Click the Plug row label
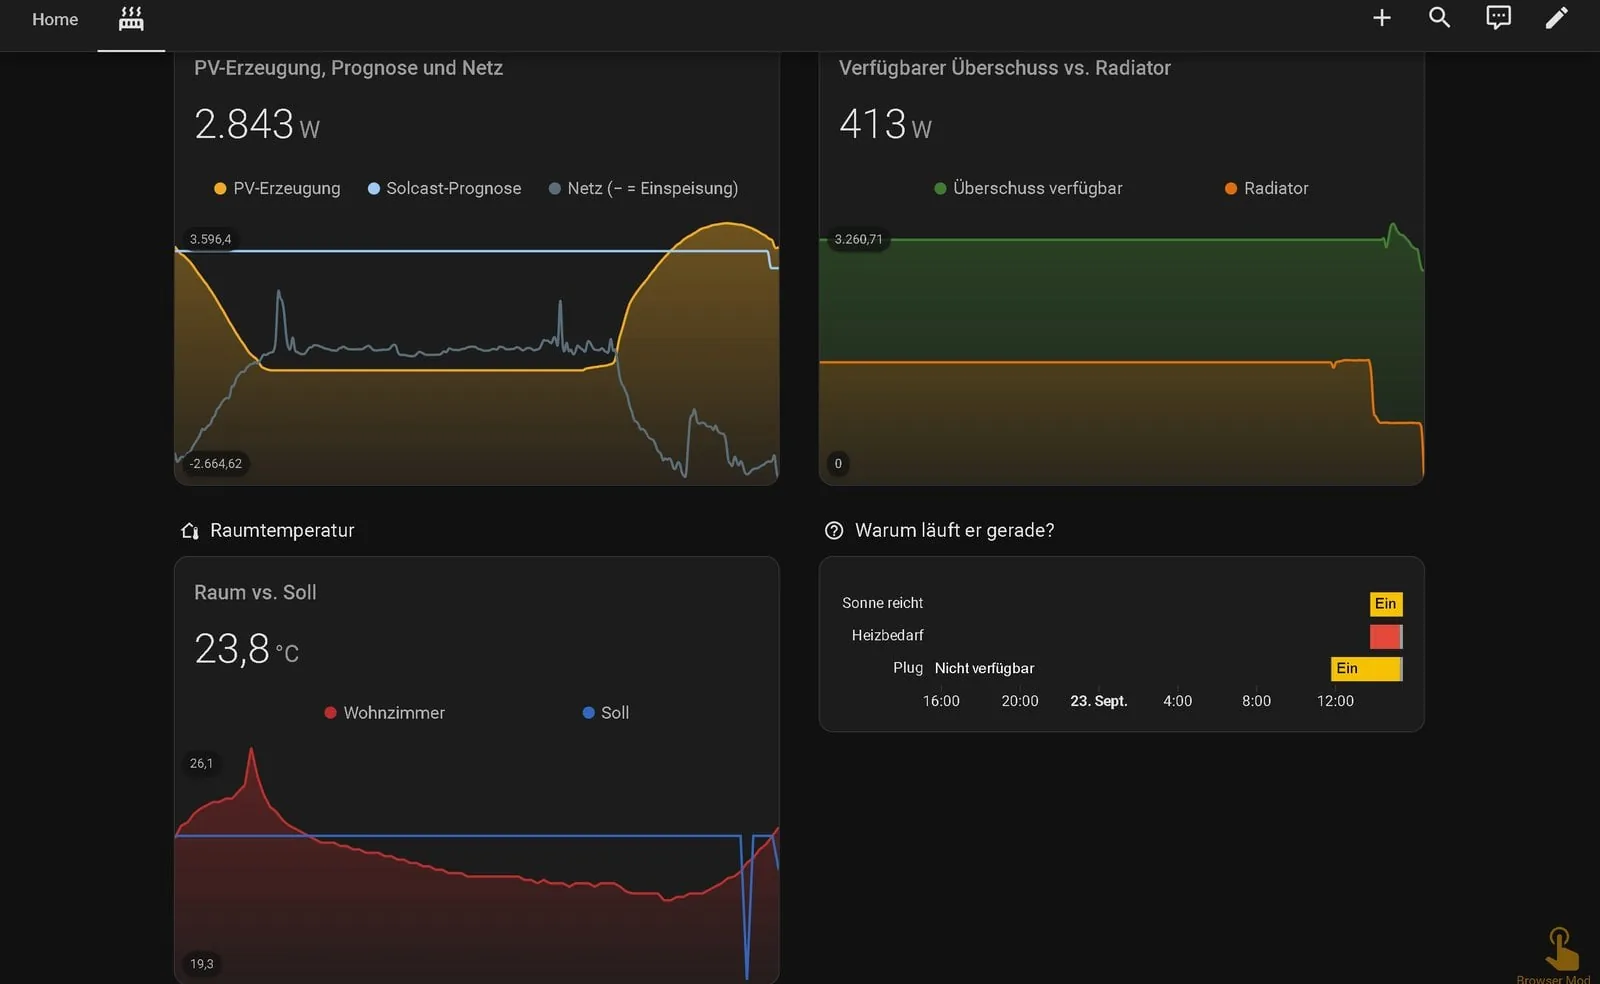This screenshot has height=984, width=1600. click(908, 668)
